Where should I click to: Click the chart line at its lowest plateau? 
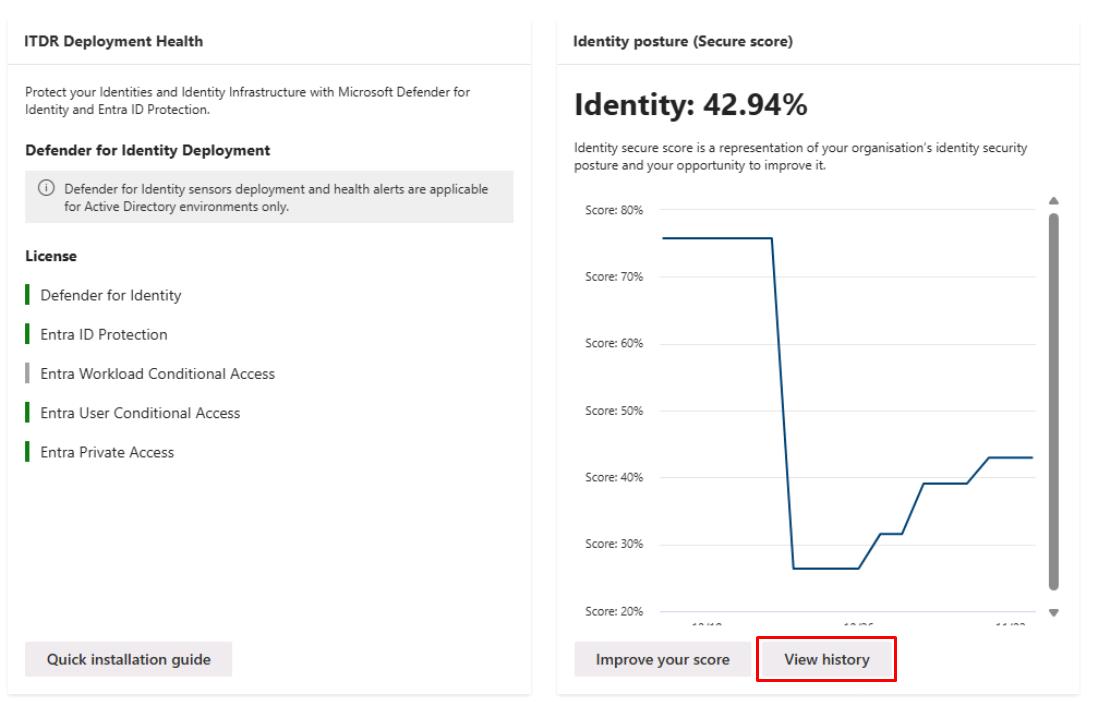[x=825, y=568]
